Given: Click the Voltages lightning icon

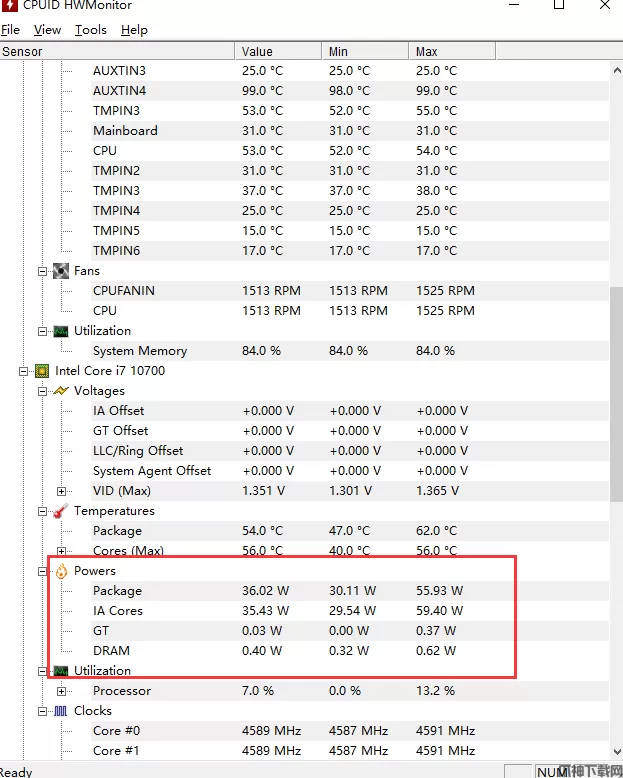Looking at the screenshot, I should [x=60, y=391].
